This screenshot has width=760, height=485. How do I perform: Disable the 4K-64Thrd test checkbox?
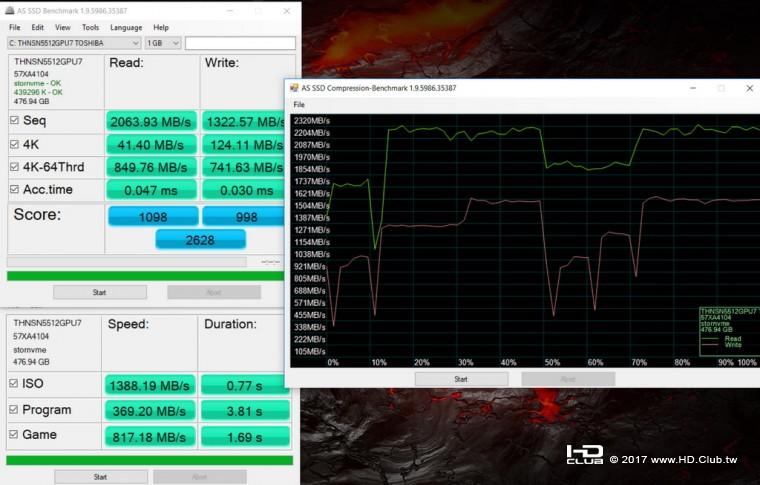point(14,167)
